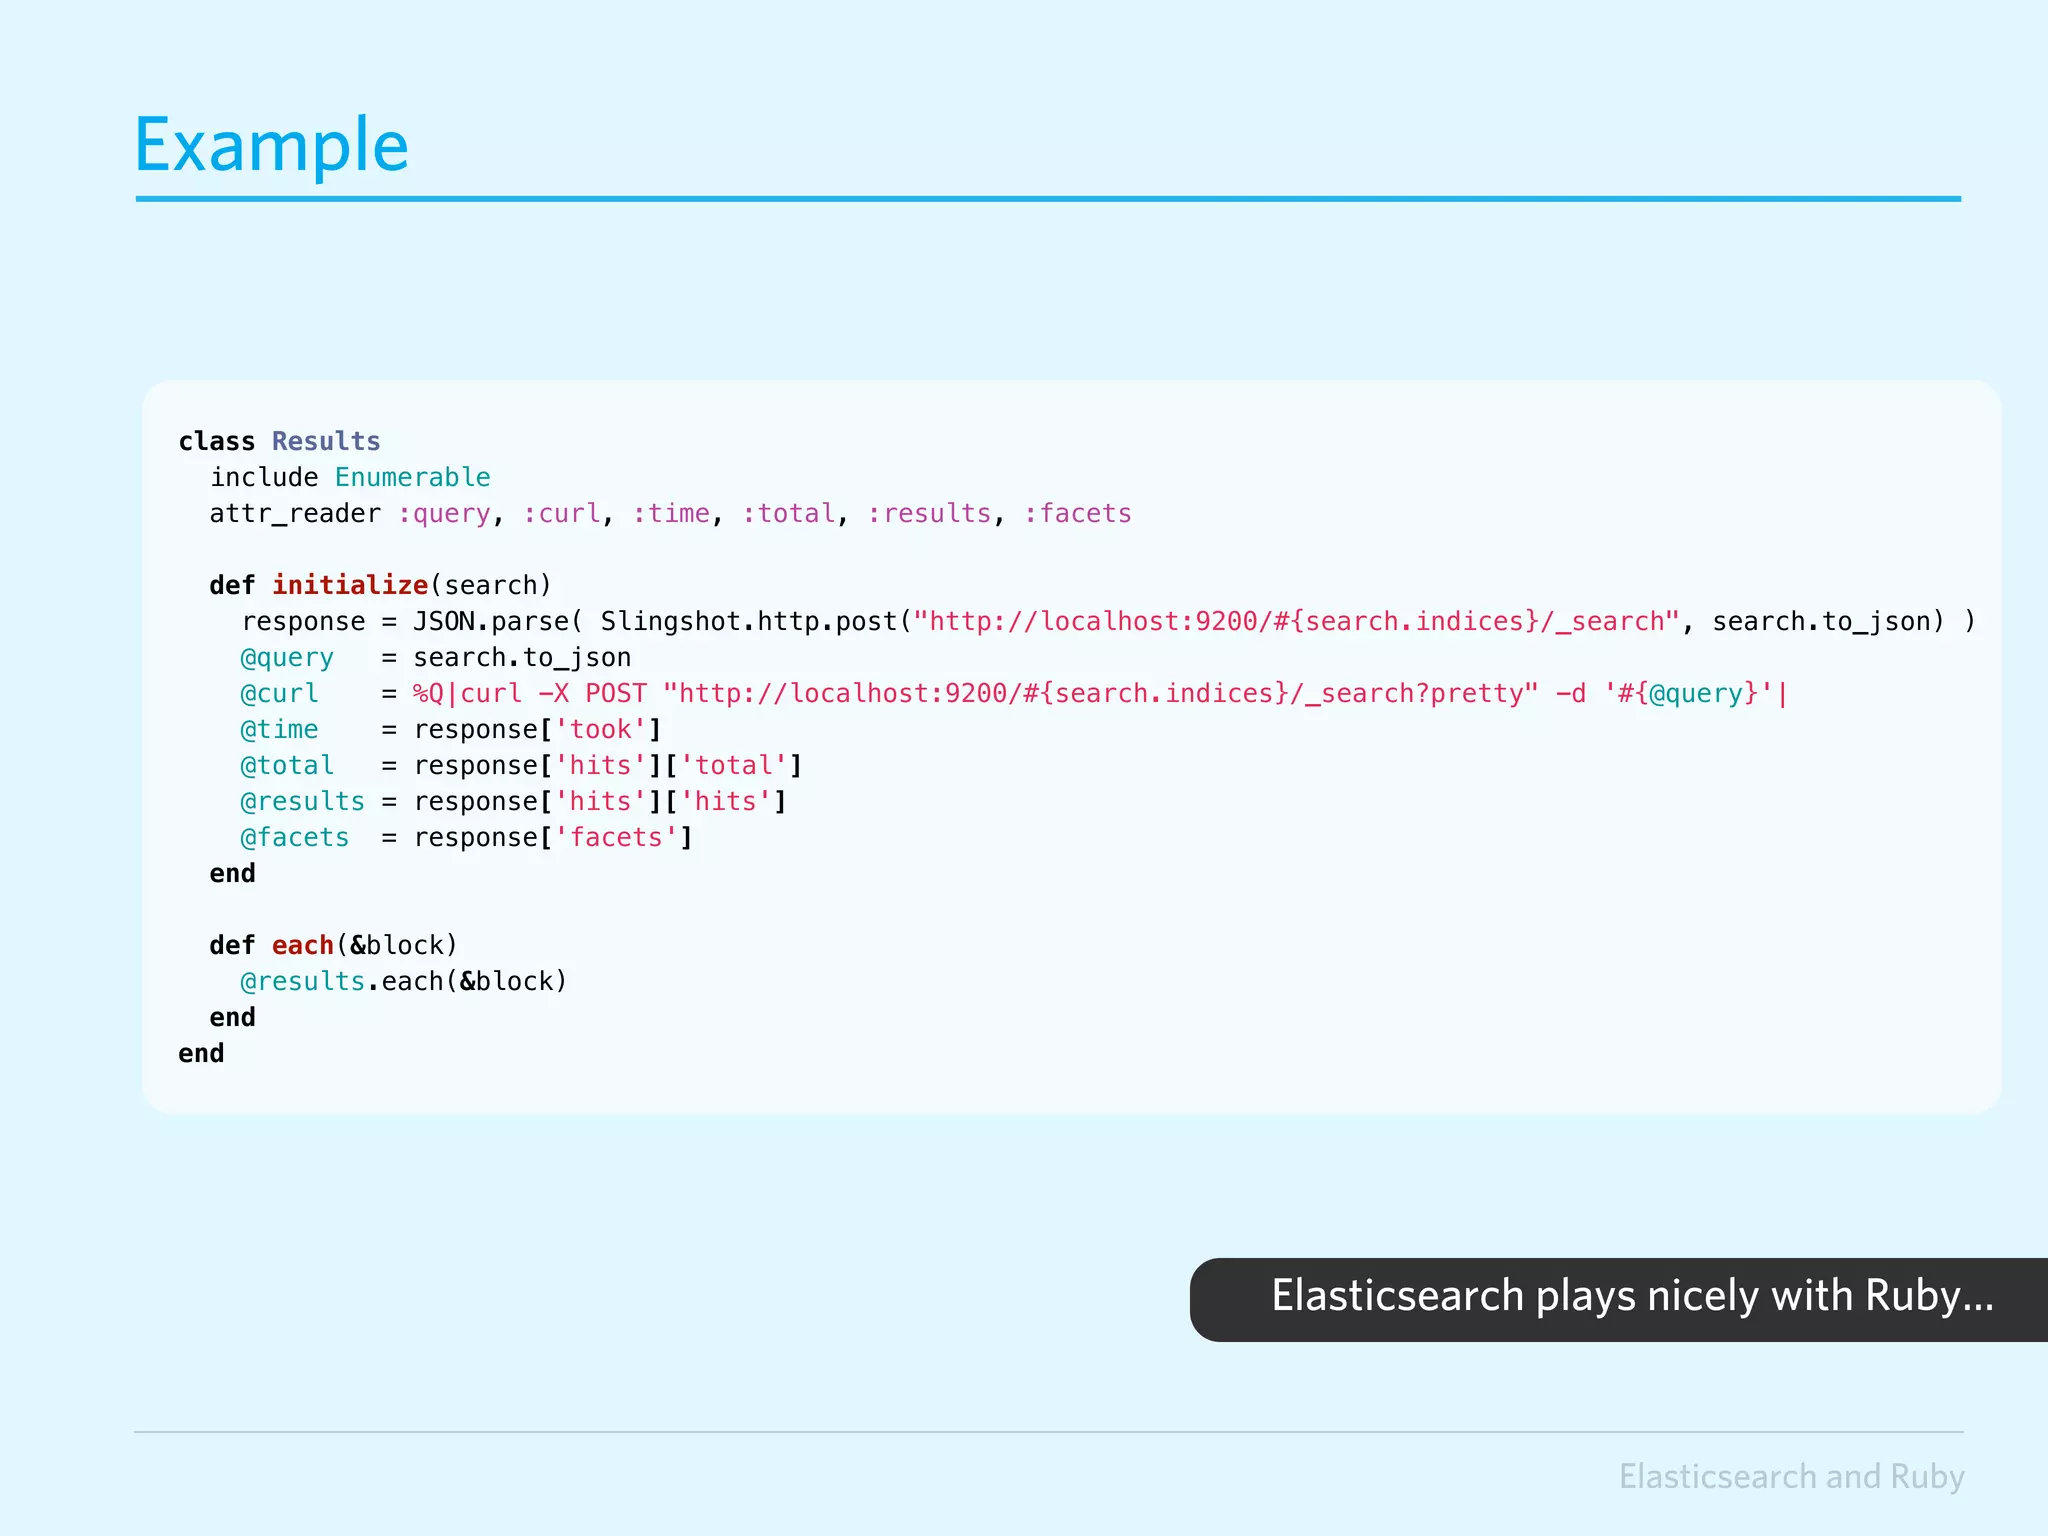Click the attr_reader line listing :query, :curl
Screen dimensions: 2048x1536
coord(670,513)
